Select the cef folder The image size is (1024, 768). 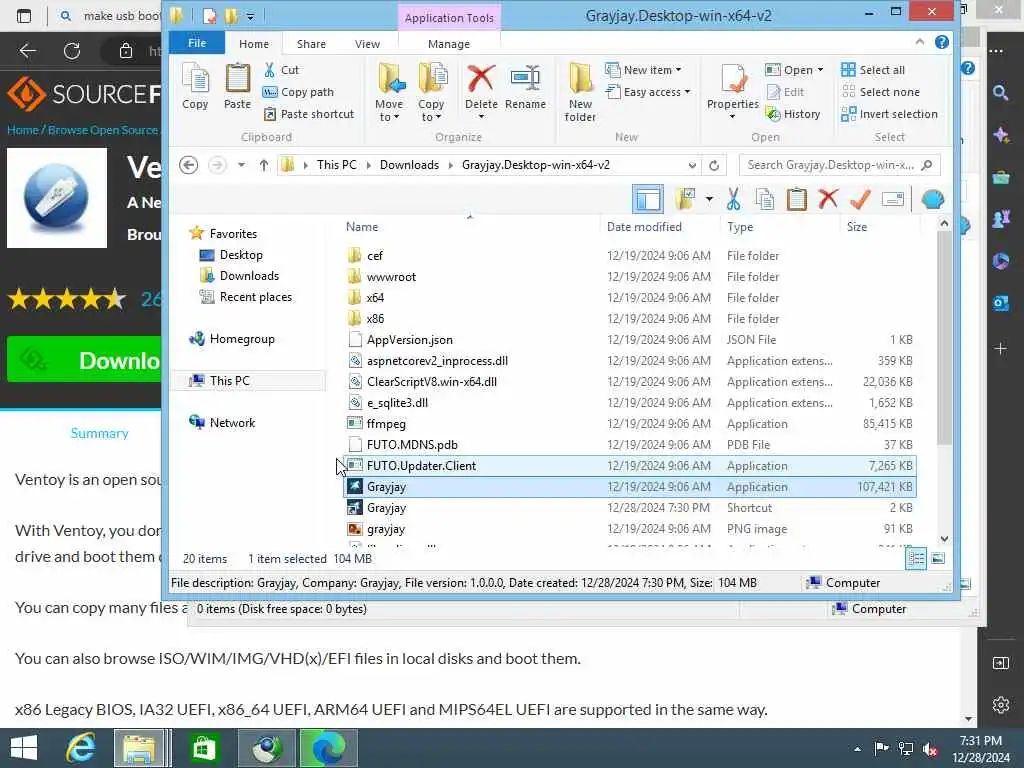click(x=630, y=255)
